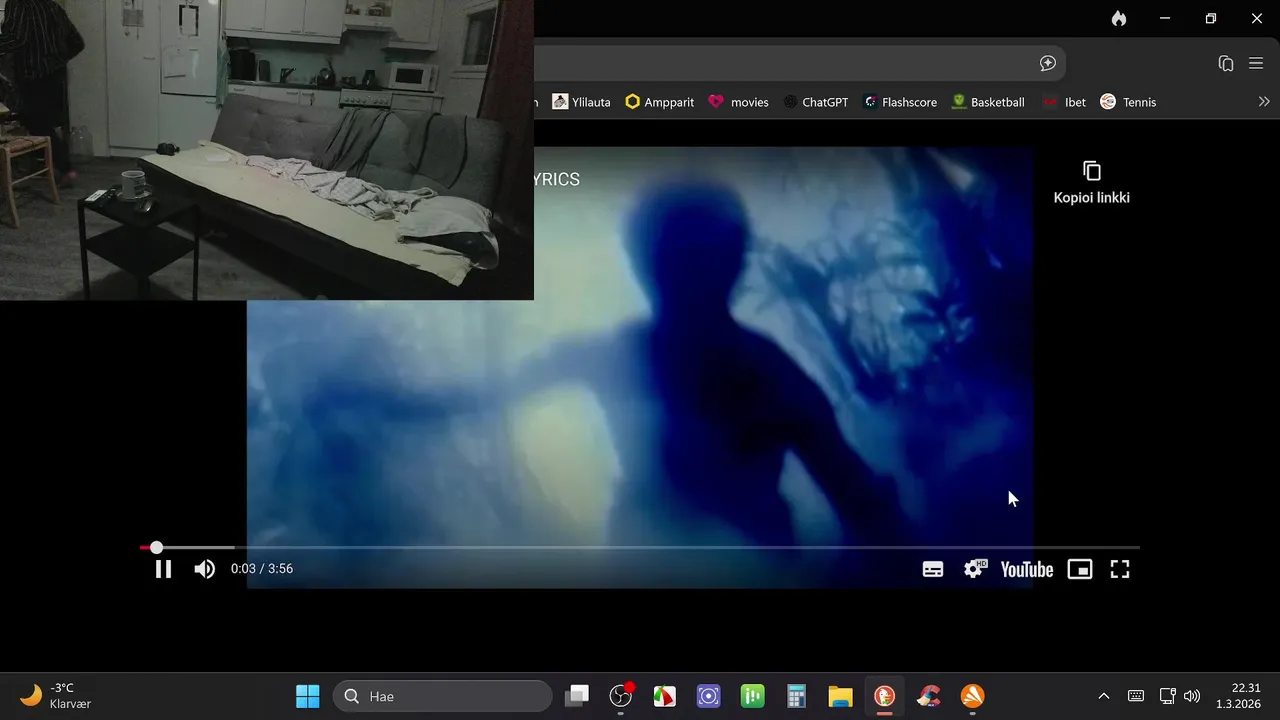Pause the YouTube video

[163, 569]
